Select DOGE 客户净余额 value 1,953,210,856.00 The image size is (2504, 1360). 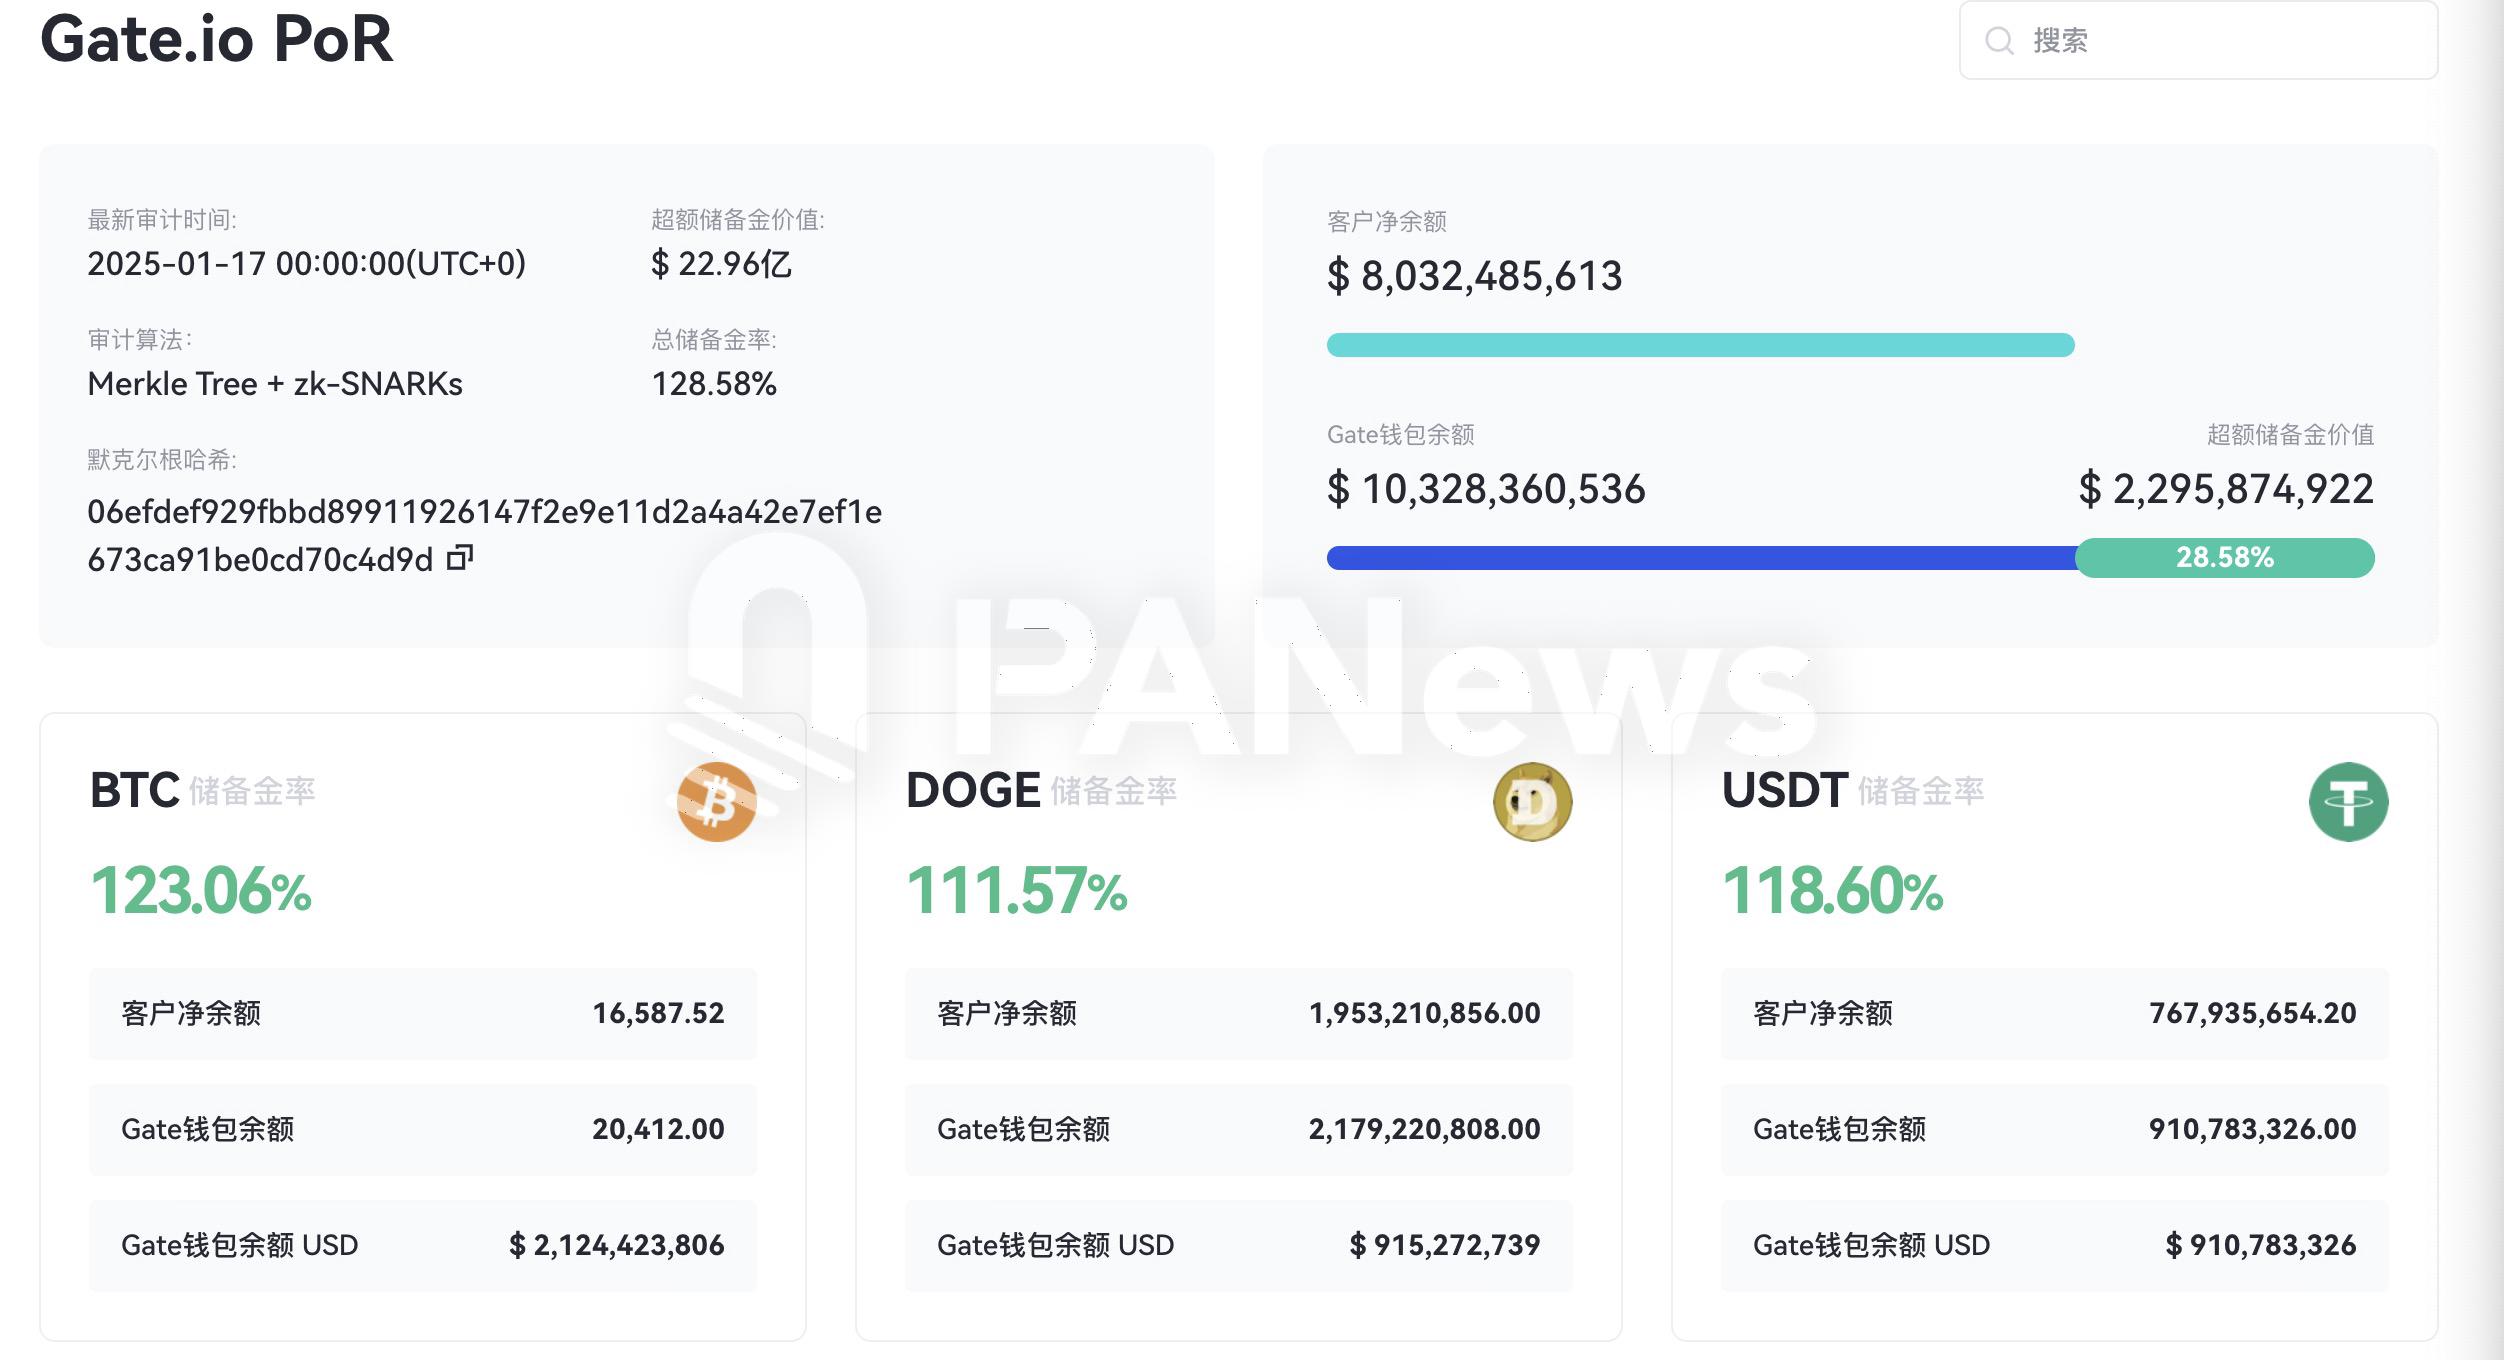1425,1013
